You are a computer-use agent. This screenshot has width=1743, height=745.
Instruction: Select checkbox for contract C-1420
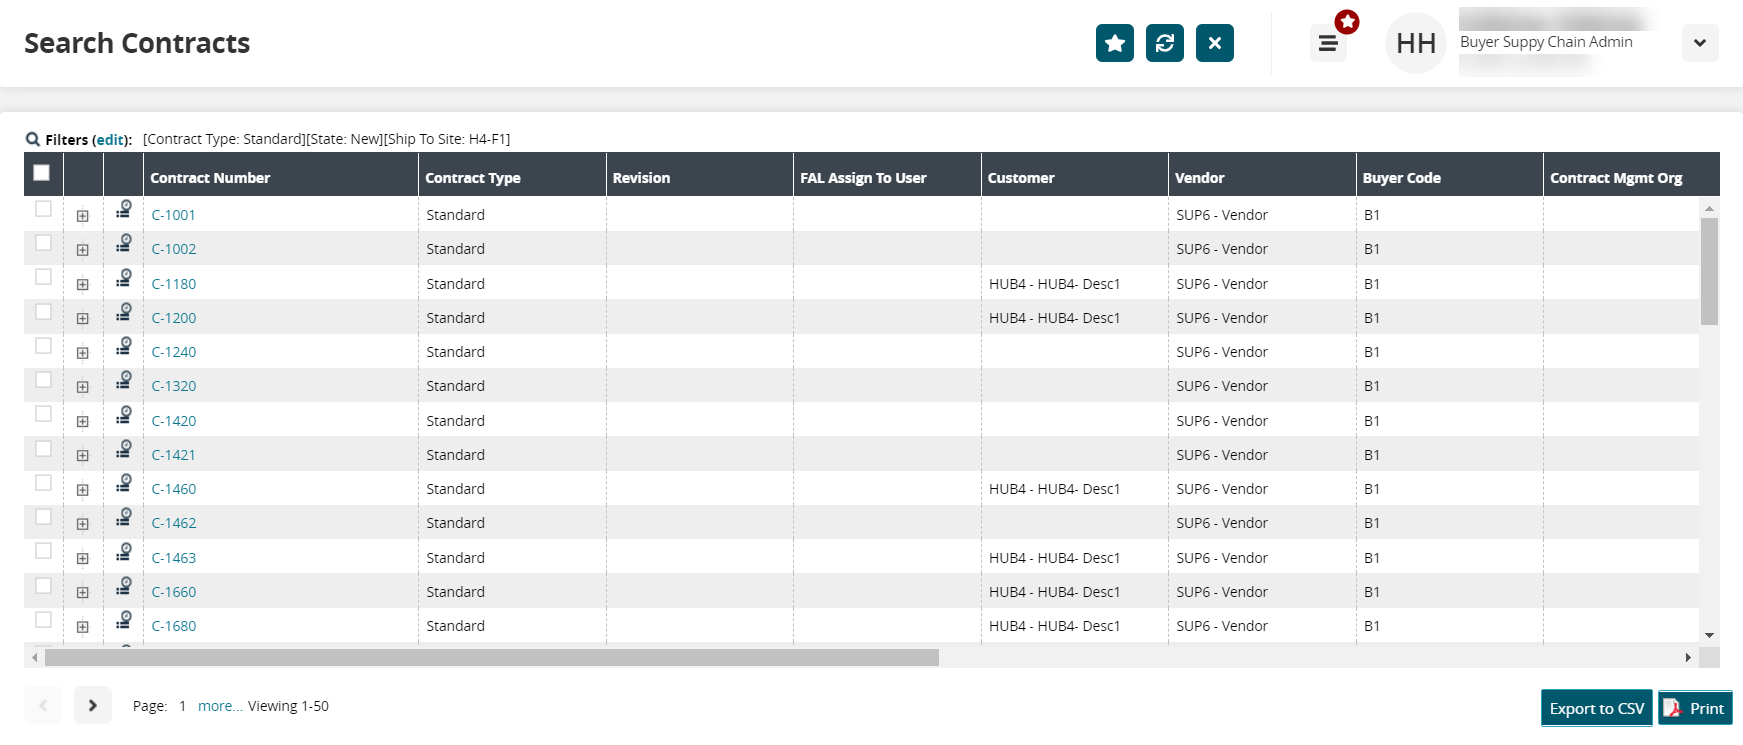point(43,414)
